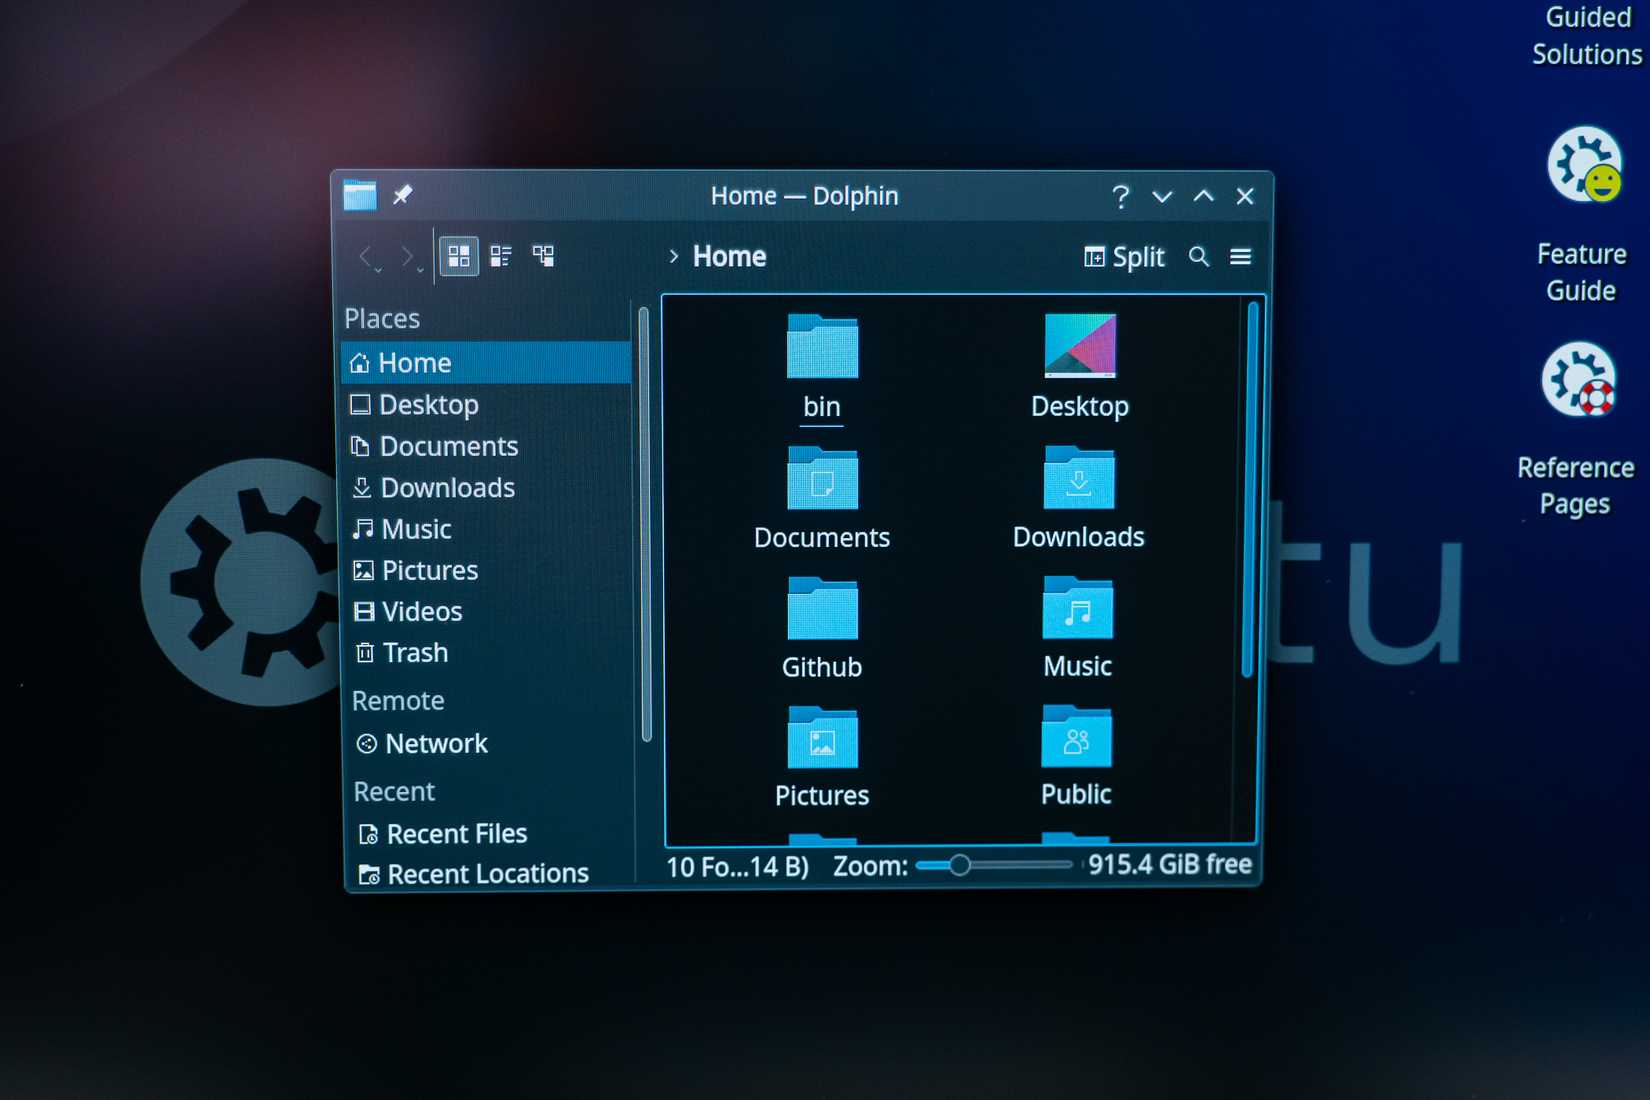Enable Split view
The image size is (1650, 1100).
1123,257
